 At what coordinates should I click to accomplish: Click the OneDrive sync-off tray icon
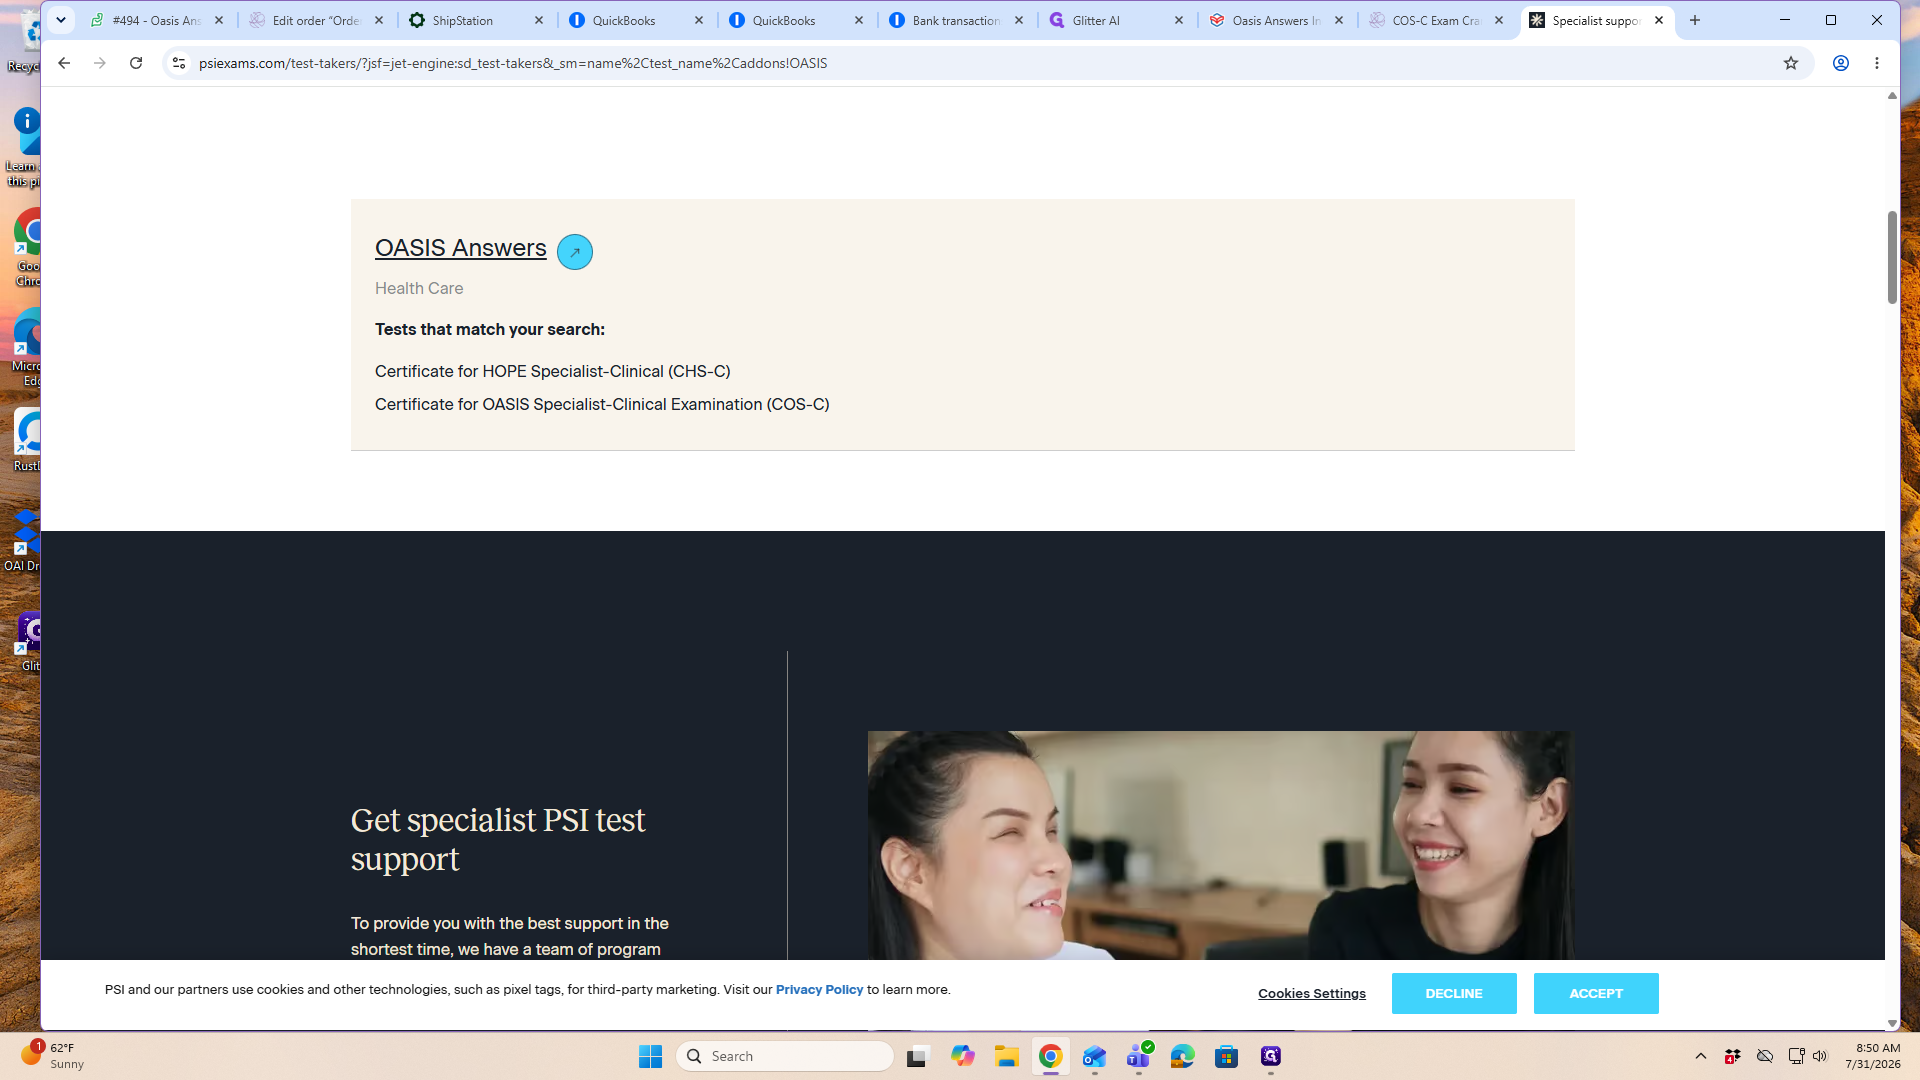1765,1056
